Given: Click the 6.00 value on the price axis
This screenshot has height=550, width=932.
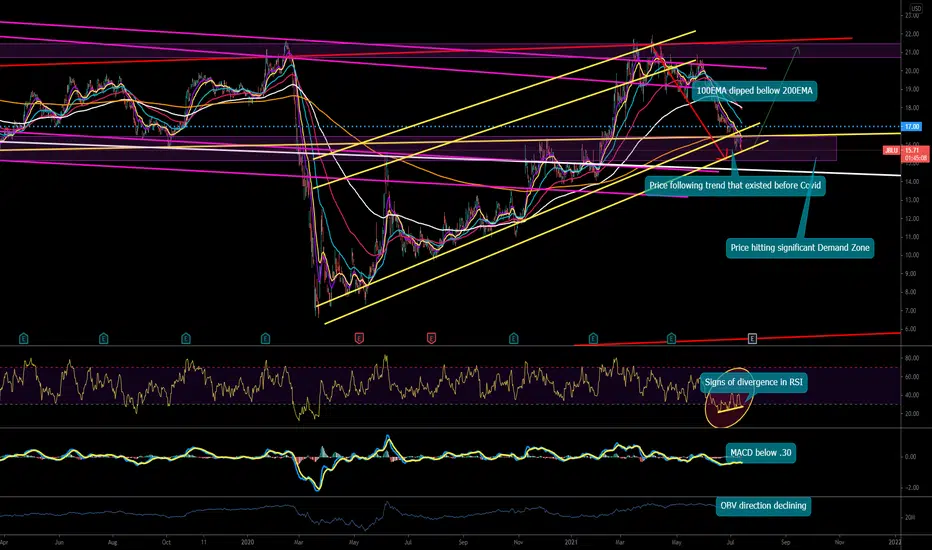Looking at the screenshot, I should [x=910, y=329].
